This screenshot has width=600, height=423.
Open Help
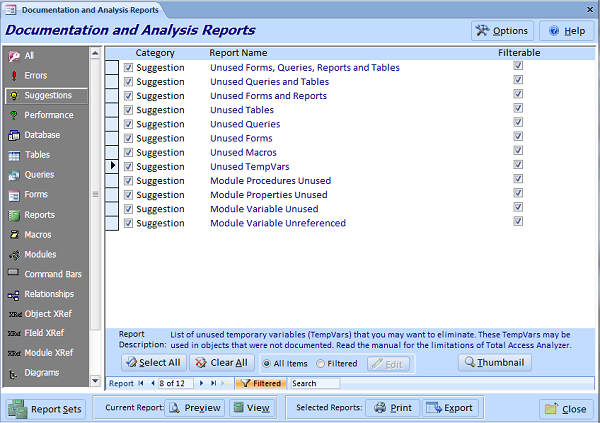click(x=567, y=31)
